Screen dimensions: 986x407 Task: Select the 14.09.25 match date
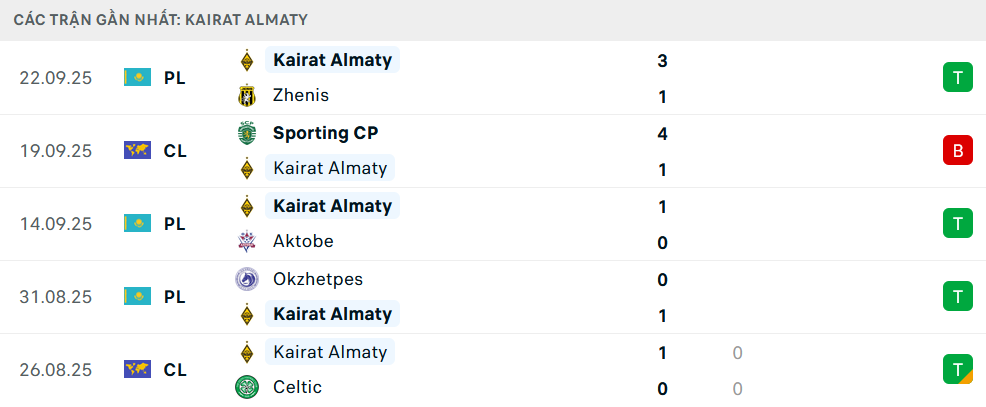56,224
